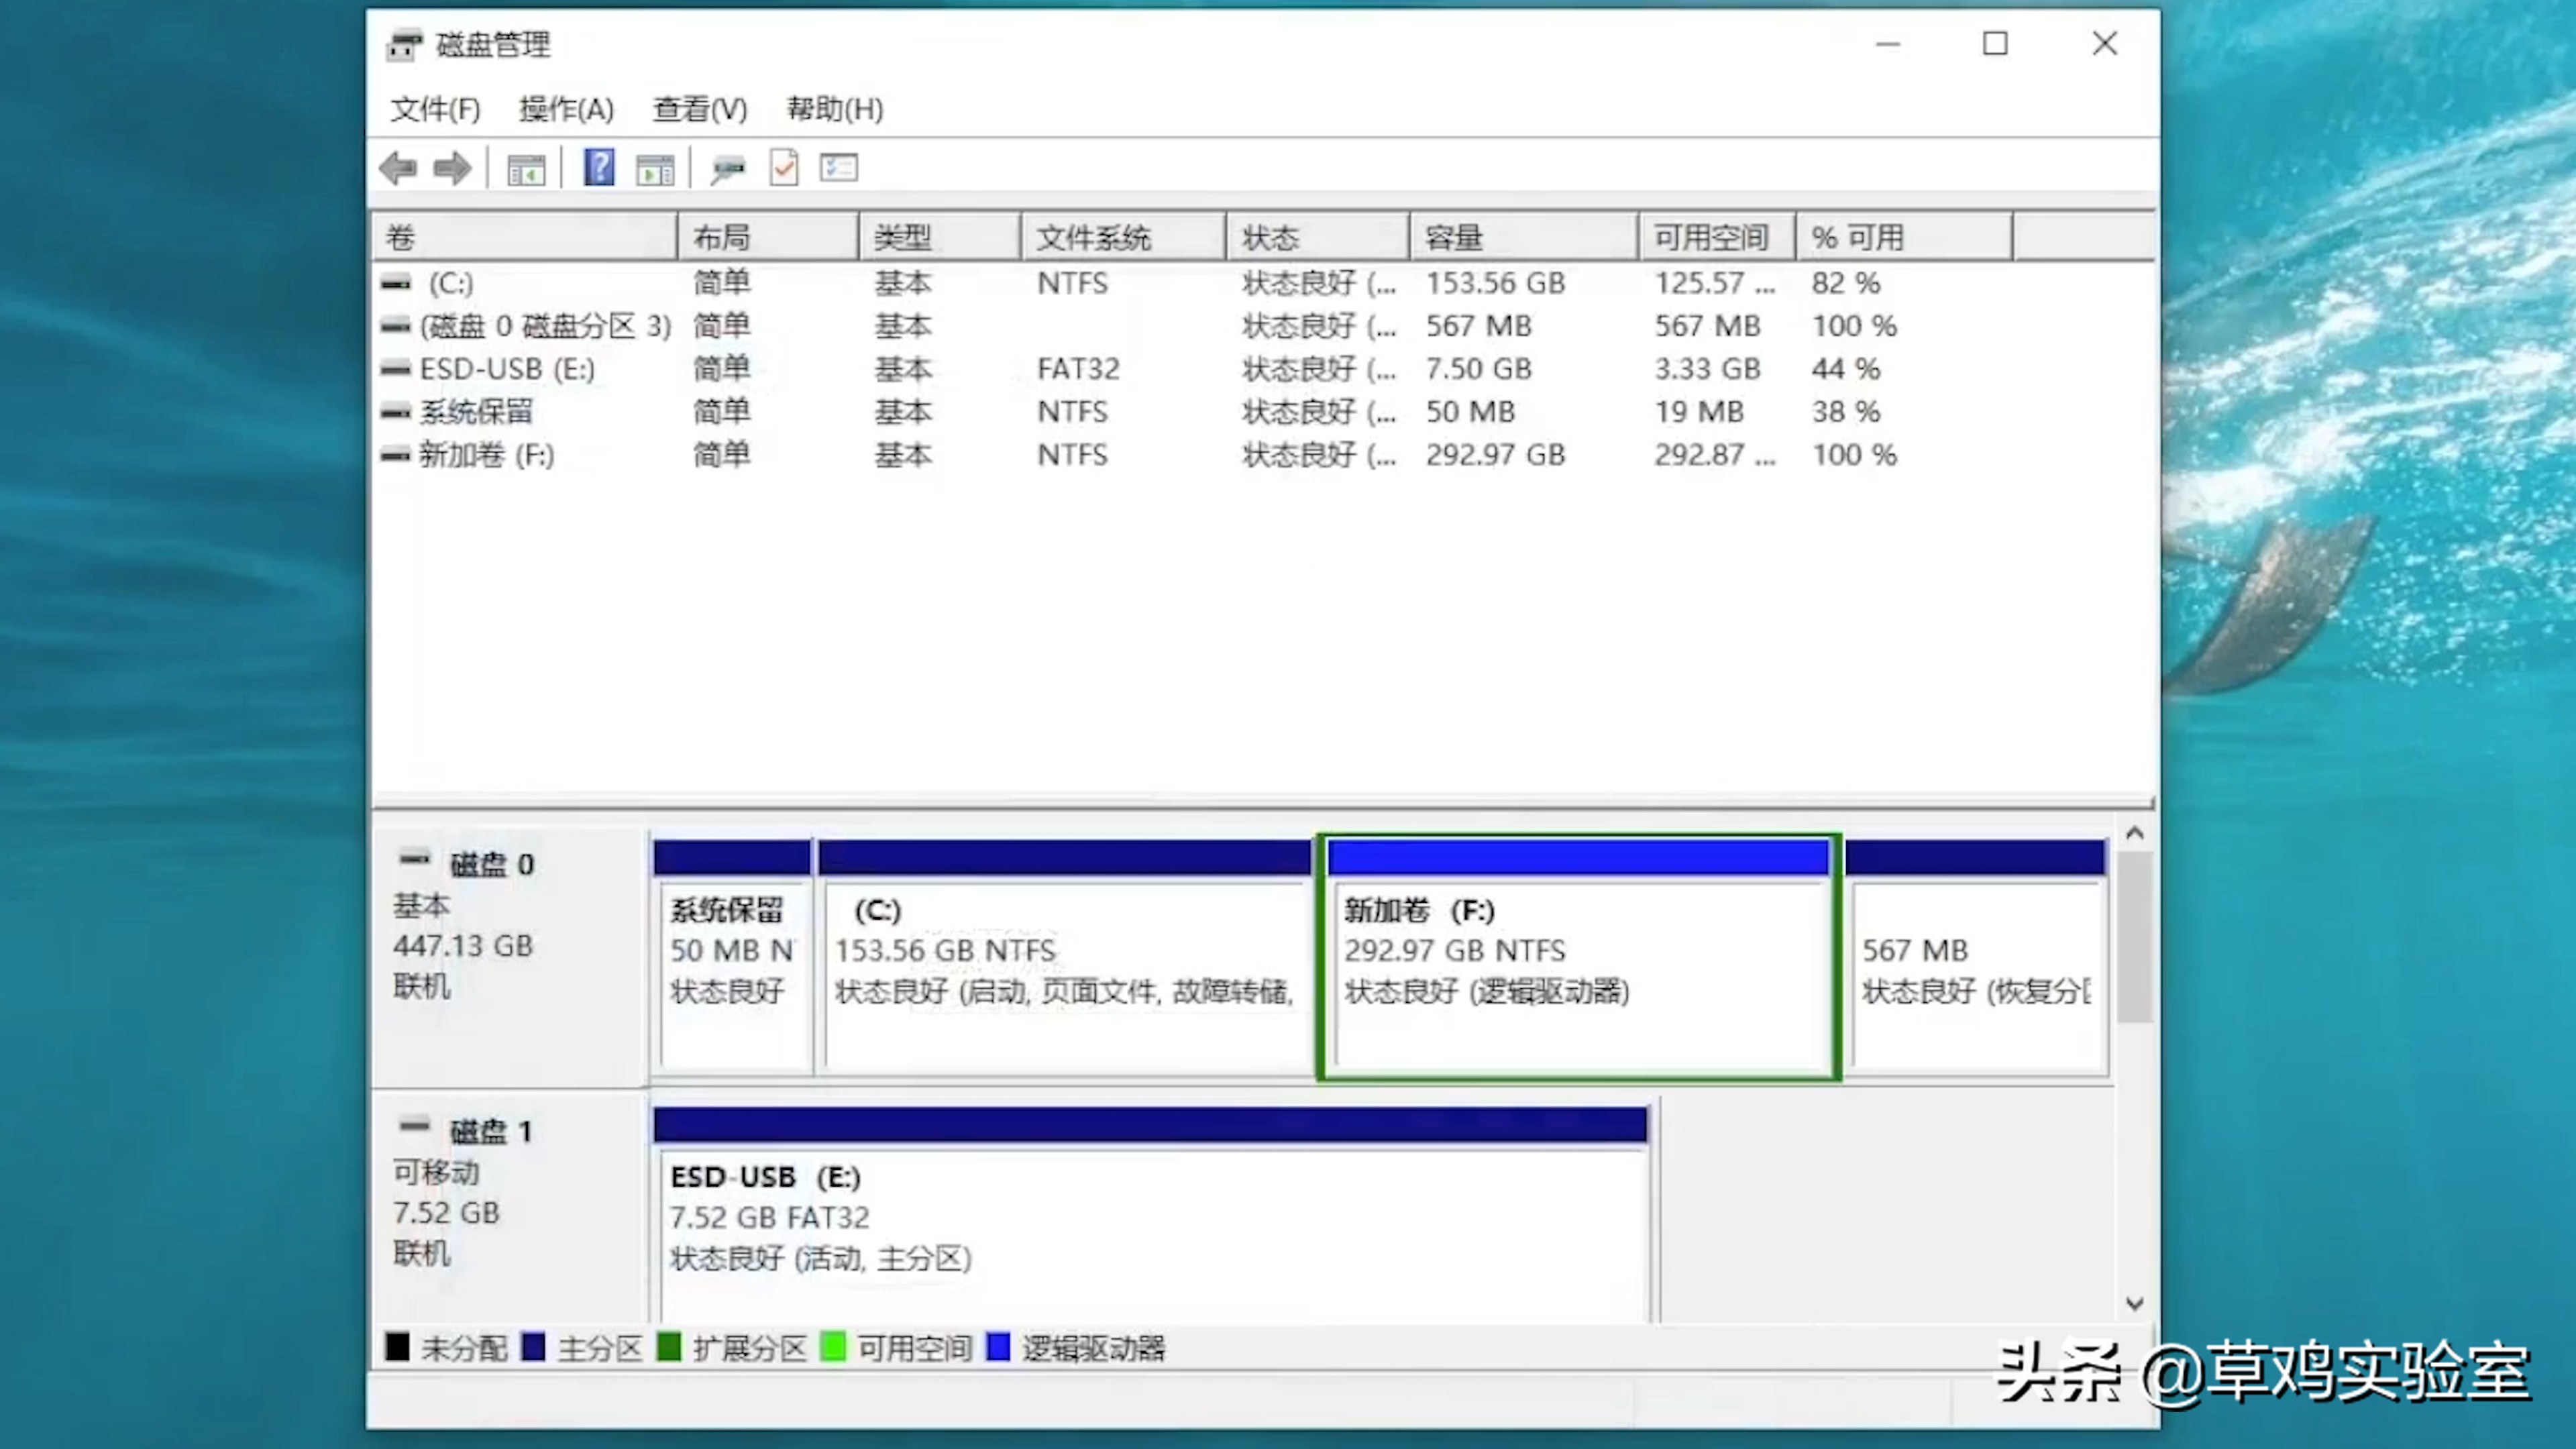Select the (磁盘 0 磁盘分区 3) volume row
Screen dimensions: 2576x1449
(x=545, y=326)
